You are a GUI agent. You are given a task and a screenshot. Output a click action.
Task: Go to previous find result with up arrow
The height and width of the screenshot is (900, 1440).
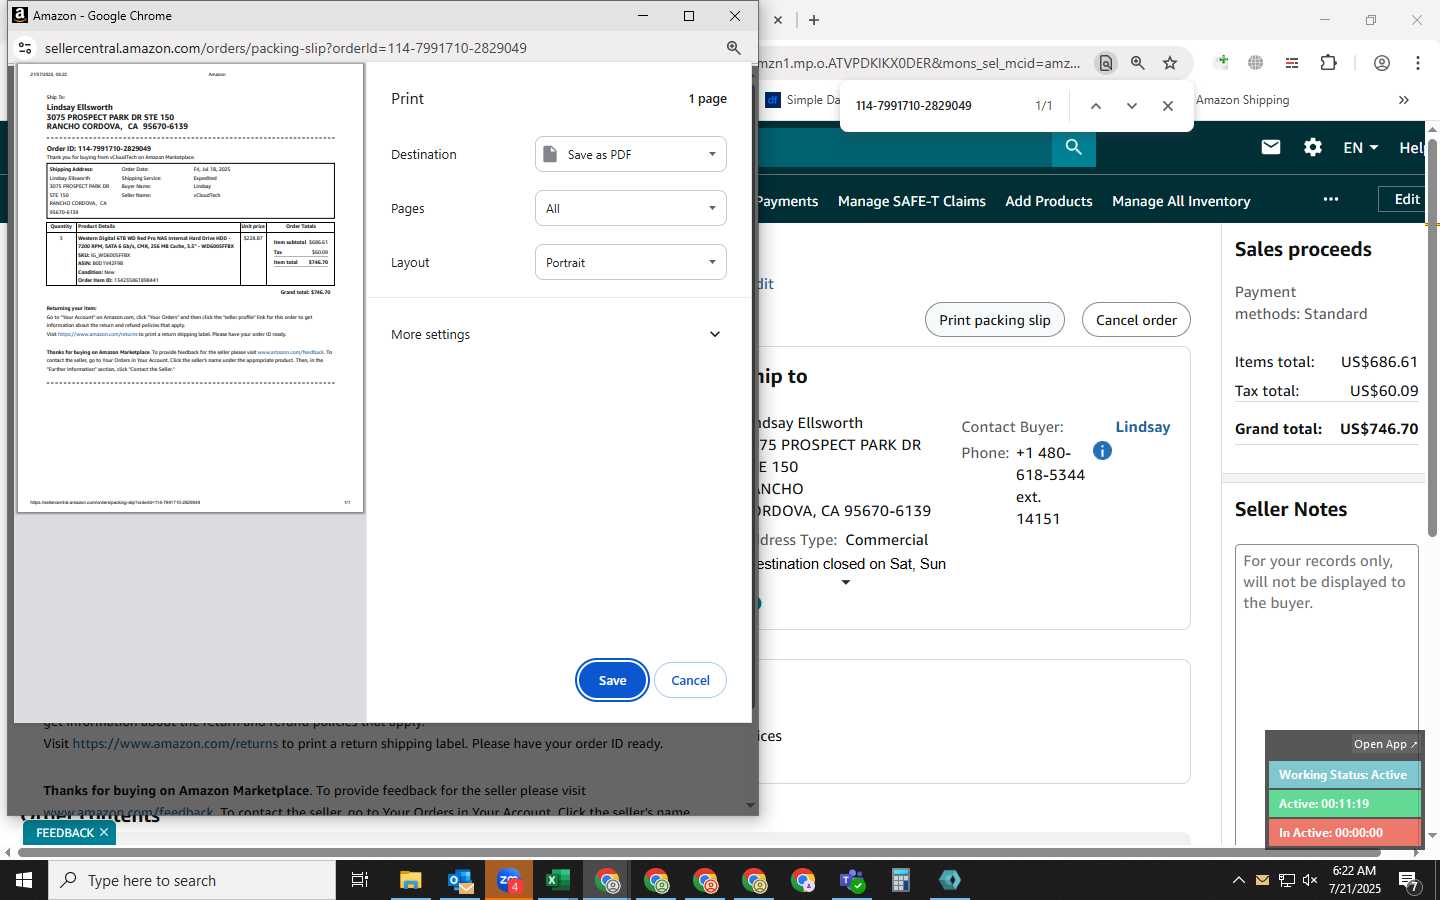(x=1096, y=106)
